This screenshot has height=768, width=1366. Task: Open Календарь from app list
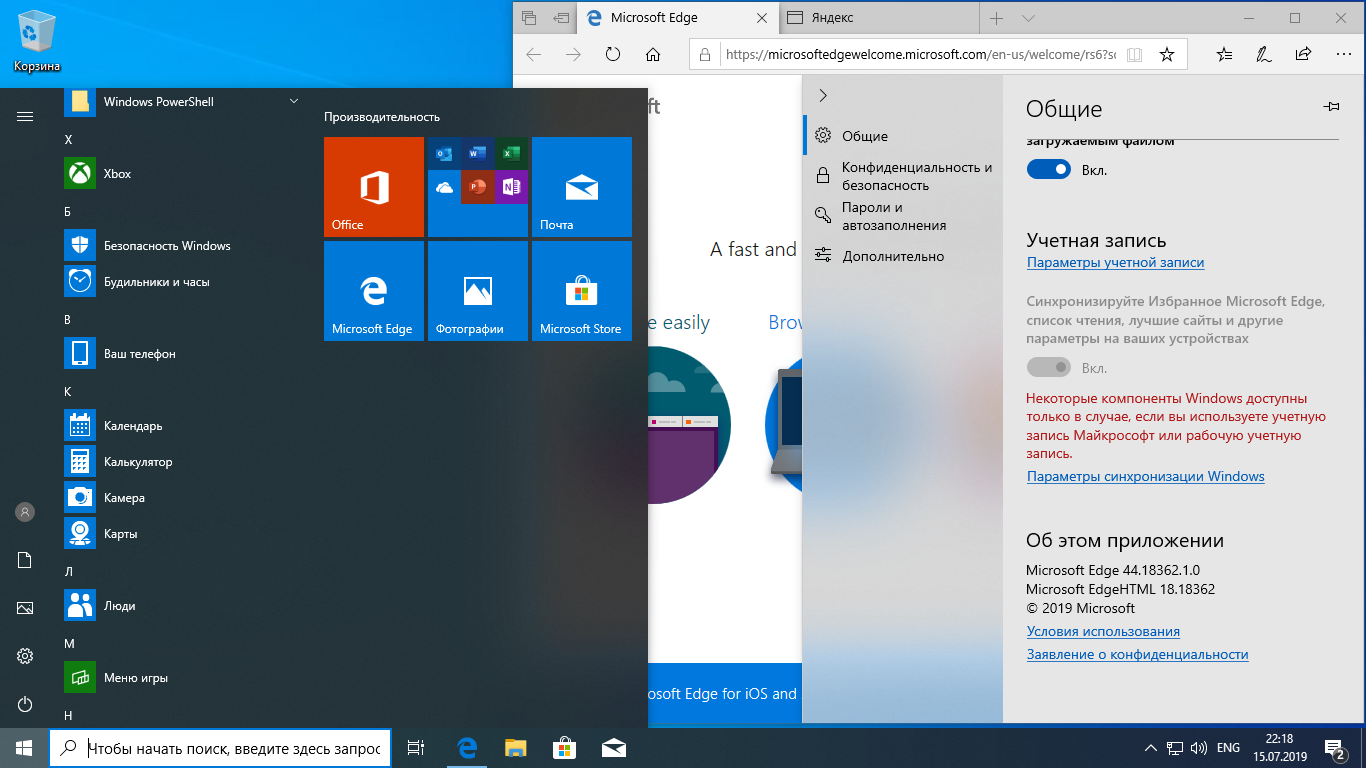(x=180, y=426)
